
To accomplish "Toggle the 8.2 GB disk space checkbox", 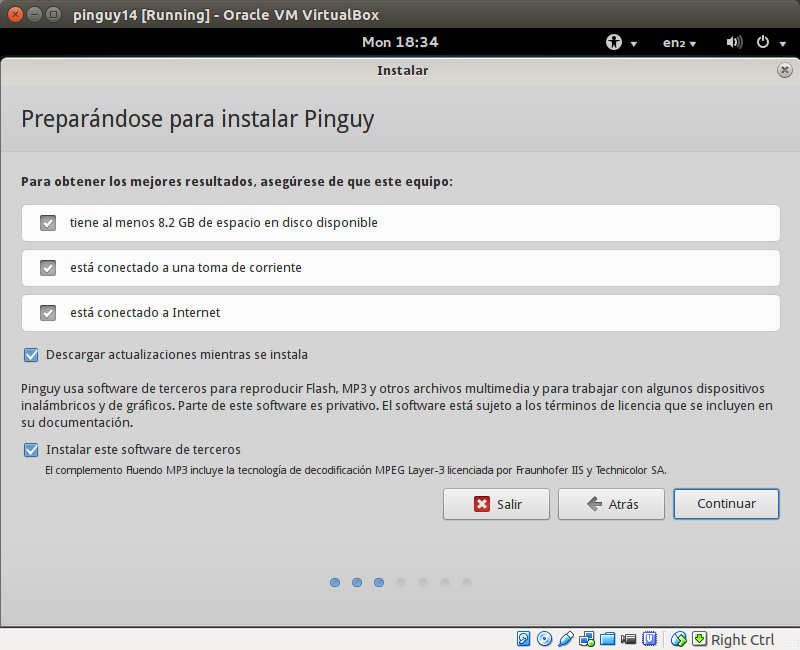I will click(48, 223).
